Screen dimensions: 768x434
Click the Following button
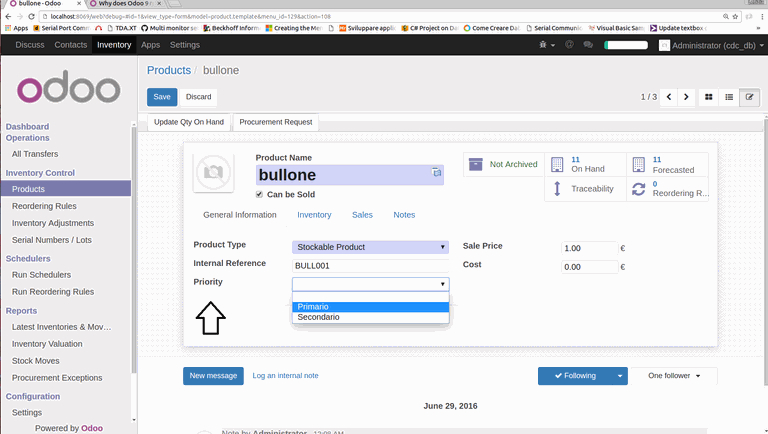coord(575,376)
